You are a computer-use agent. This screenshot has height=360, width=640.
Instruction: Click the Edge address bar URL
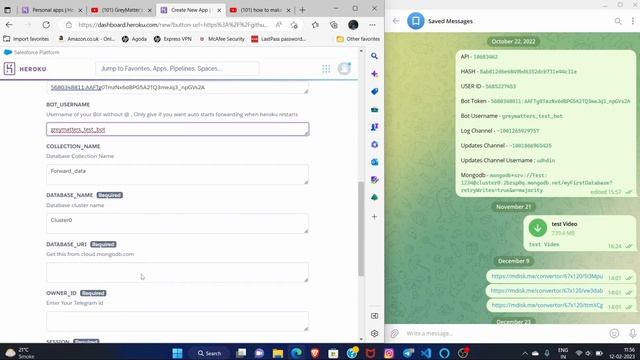pos(173,25)
